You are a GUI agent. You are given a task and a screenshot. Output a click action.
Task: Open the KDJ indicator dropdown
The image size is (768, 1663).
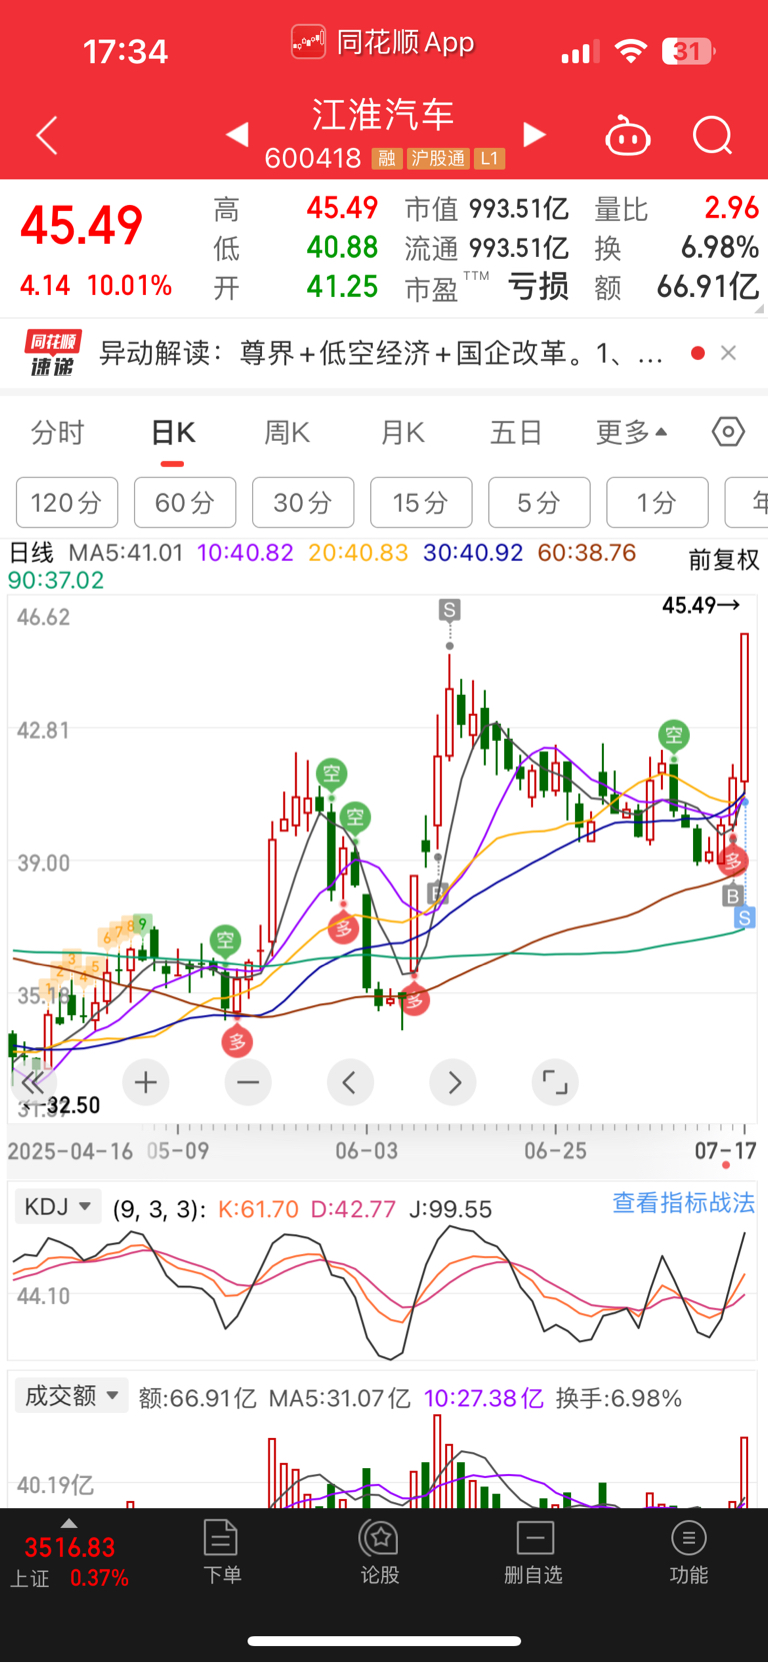pyautogui.click(x=58, y=1207)
